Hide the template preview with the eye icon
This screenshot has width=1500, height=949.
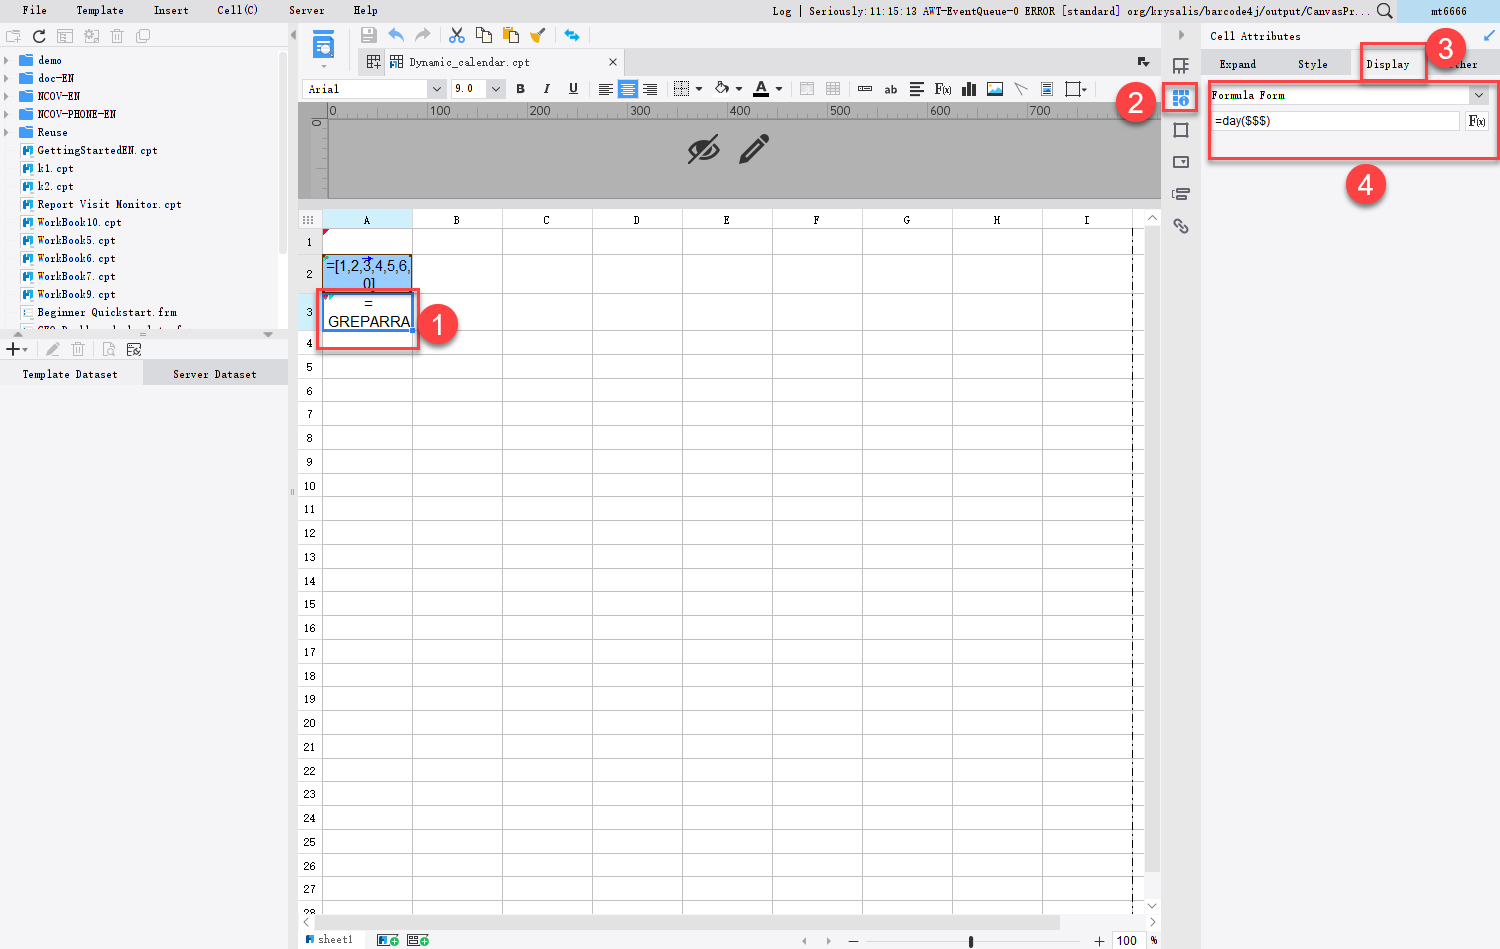[704, 148]
